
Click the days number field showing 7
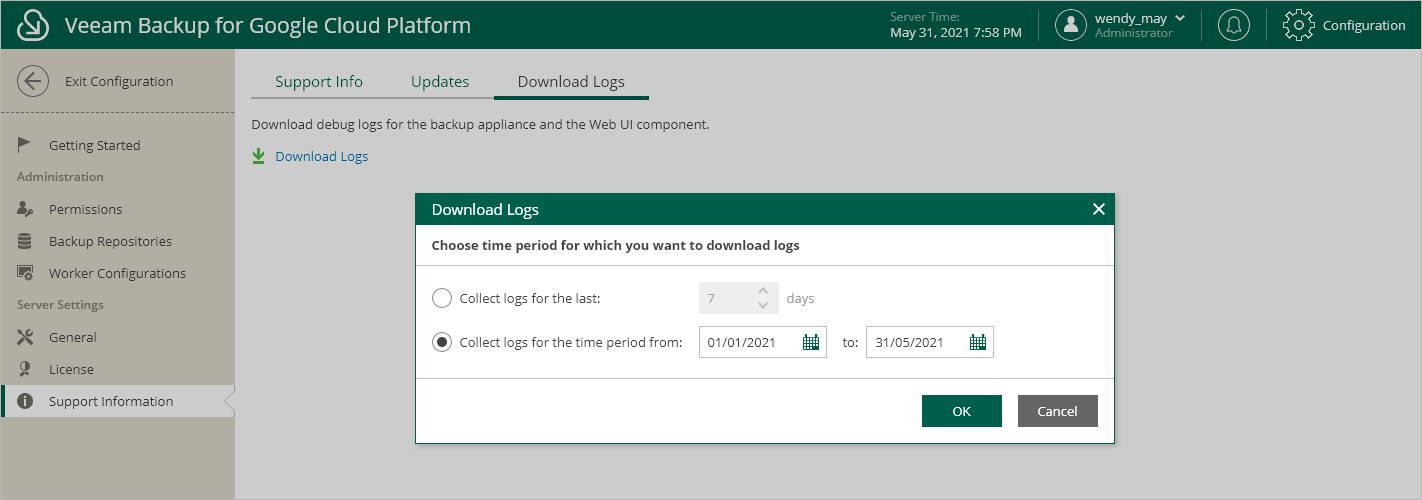point(738,298)
